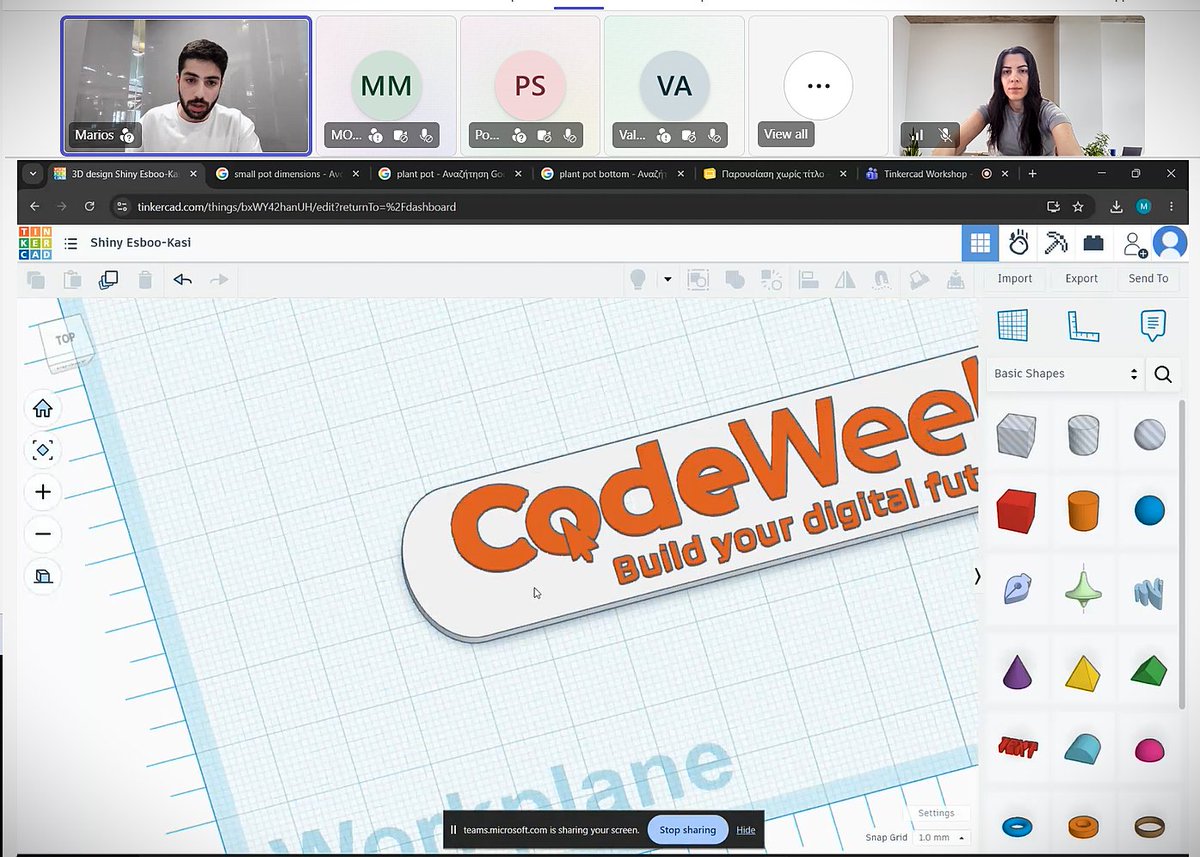
Task: Open the workplane Settings button
Action: pos(936,813)
